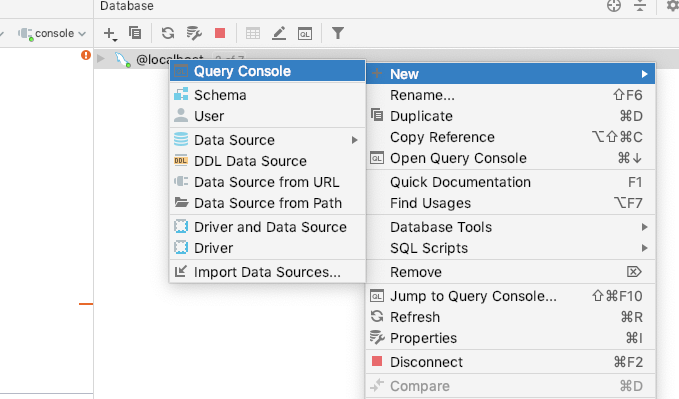Image resolution: width=679 pixels, height=399 pixels.
Task: Open Data Source Properties wrench icon
Action: click(194, 33)
